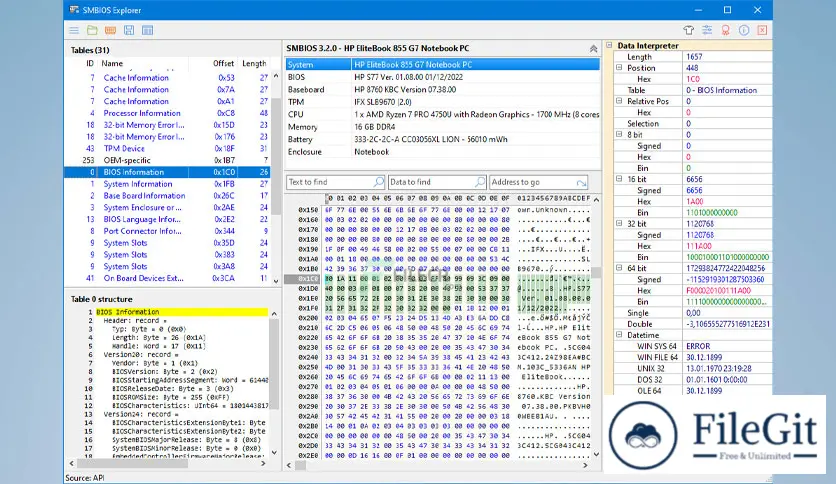836x484 pixels.
Task: Select the TPM row in the summary
Action: point(443,102)
